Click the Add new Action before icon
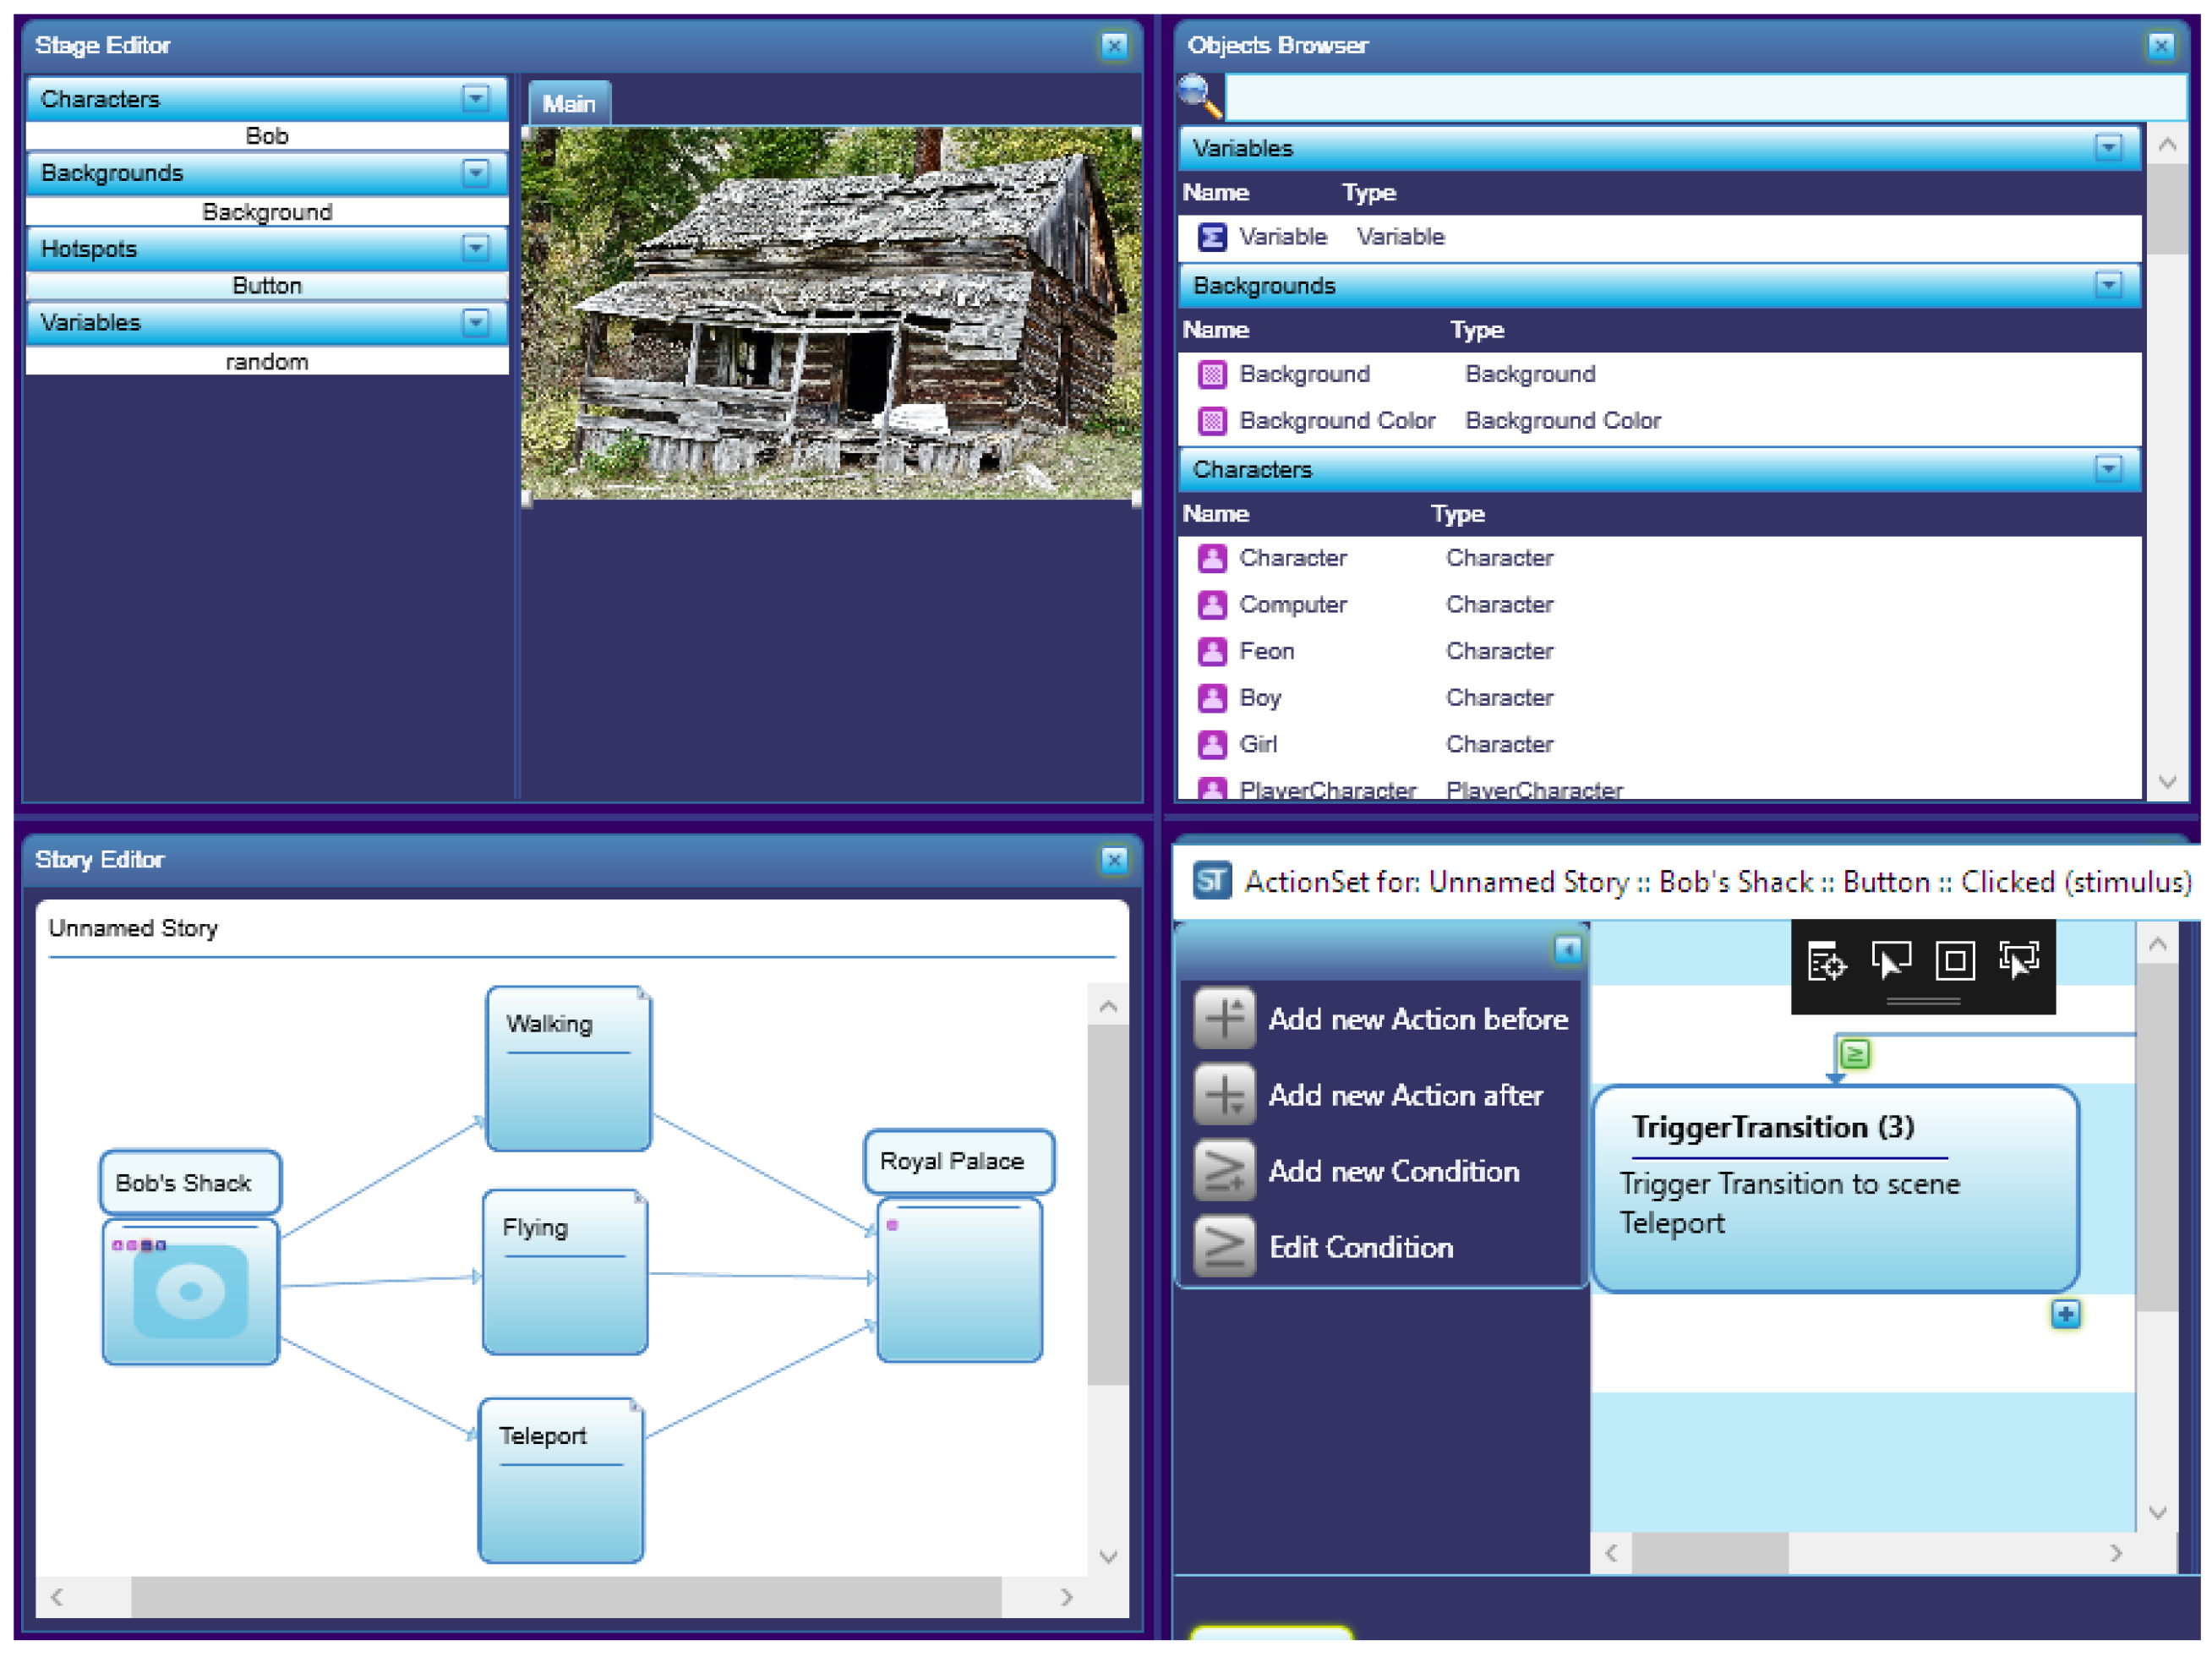2212x1657 pixels. pyautogui.click(x=1224, y=1019)
